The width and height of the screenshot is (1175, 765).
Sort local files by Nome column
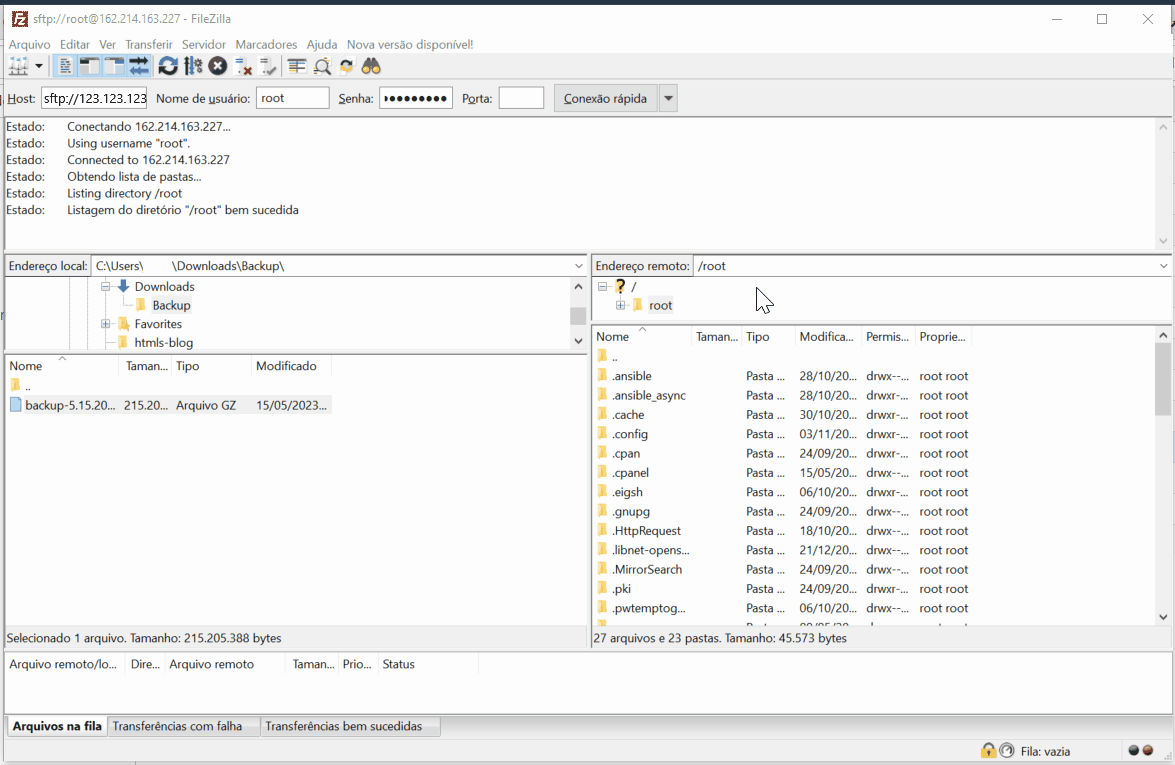coord(62,366)
